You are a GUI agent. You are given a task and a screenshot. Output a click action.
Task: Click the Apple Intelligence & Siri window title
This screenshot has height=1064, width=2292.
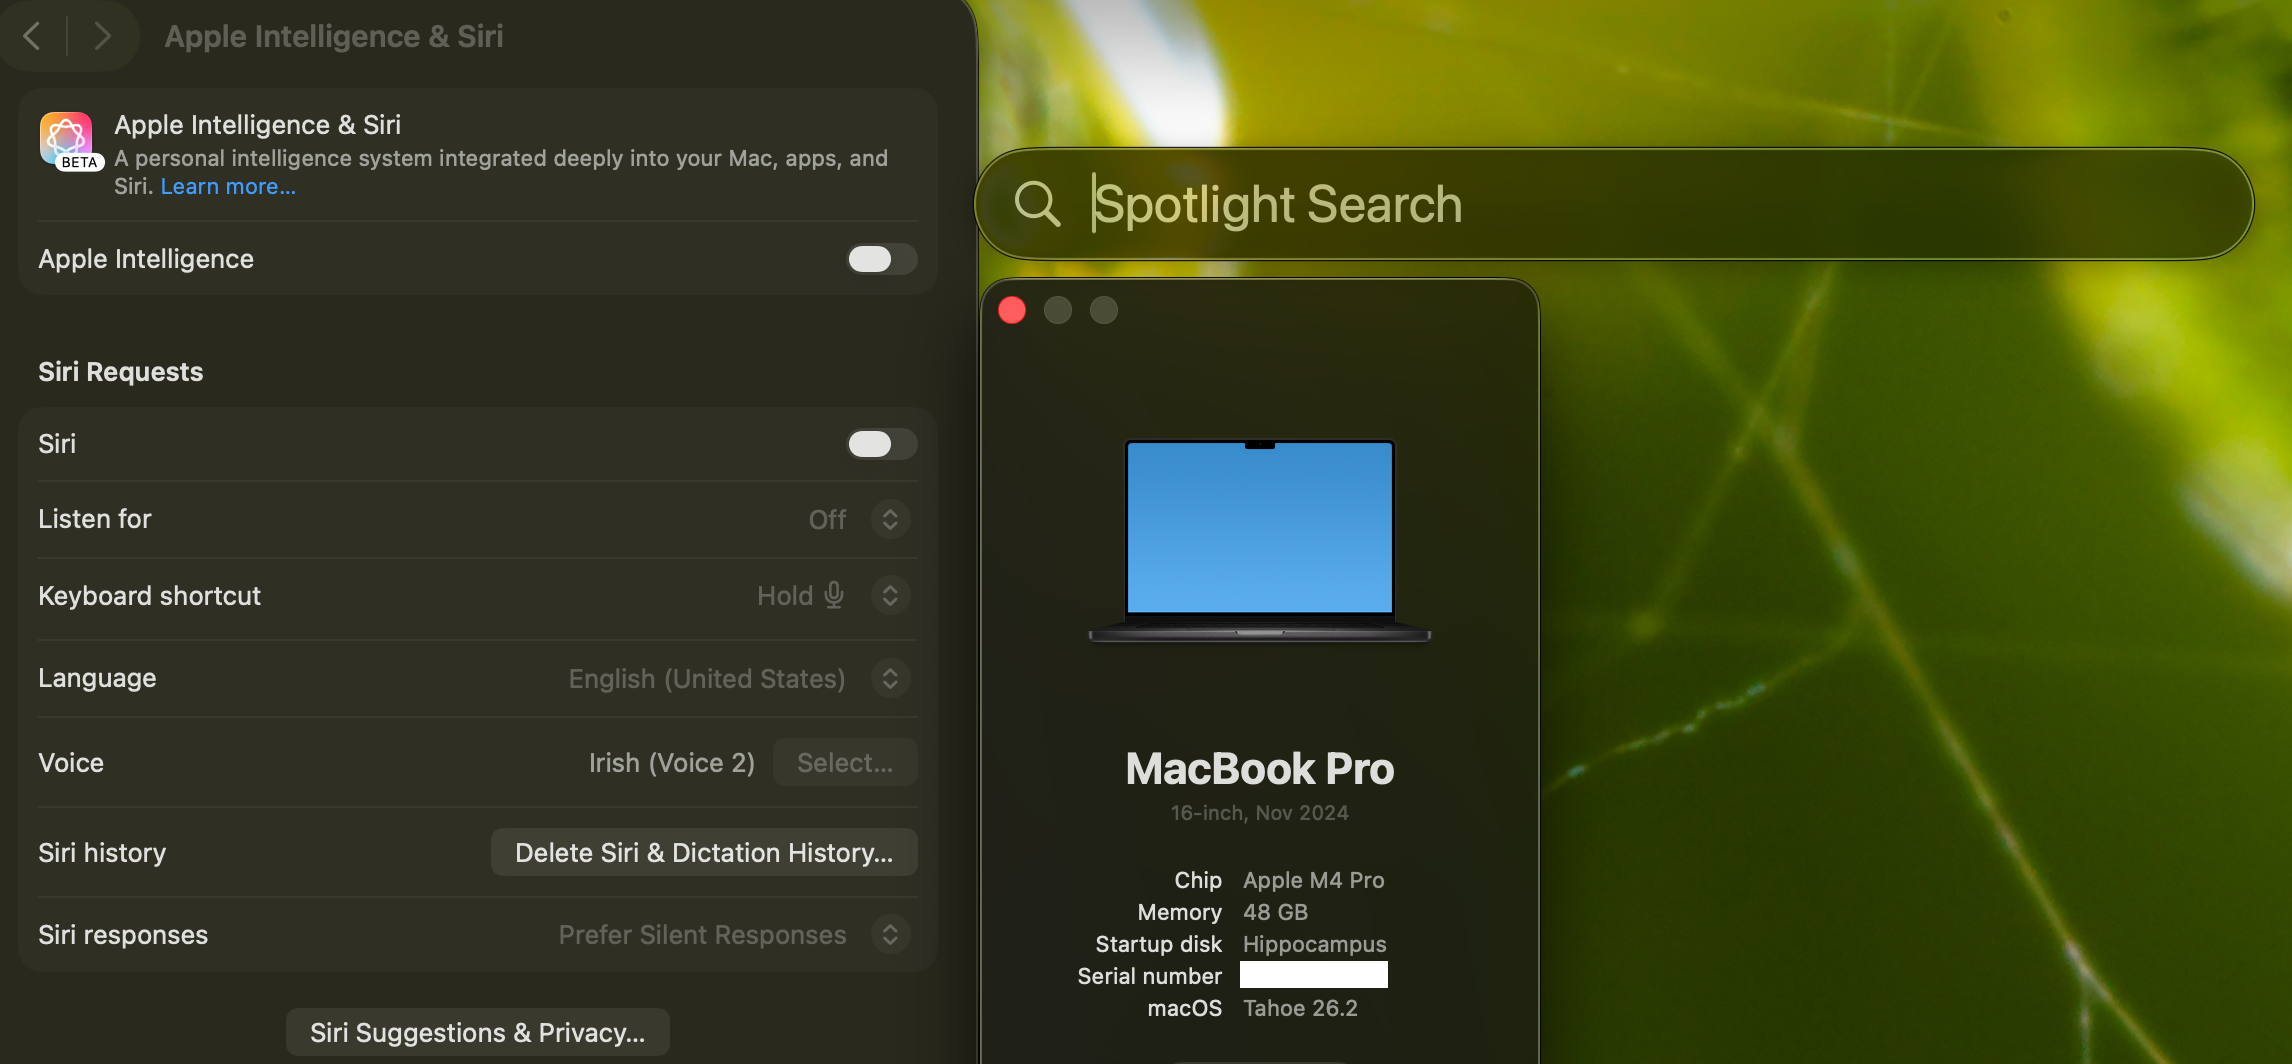334,37
